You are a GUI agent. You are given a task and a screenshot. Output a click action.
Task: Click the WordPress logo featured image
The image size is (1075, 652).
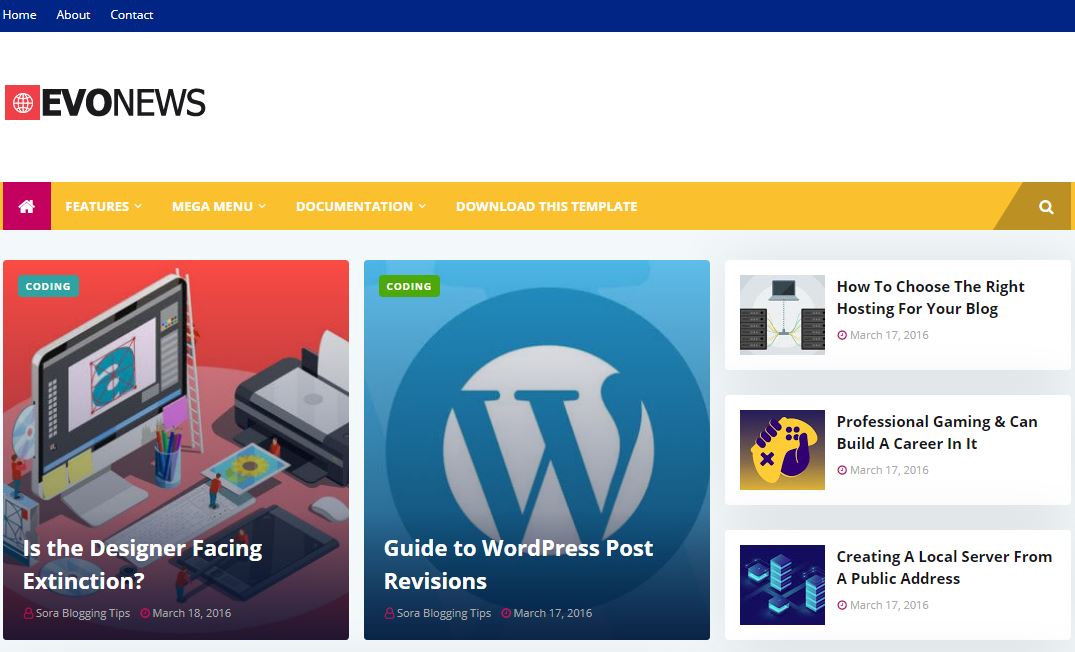coord(536,420)
